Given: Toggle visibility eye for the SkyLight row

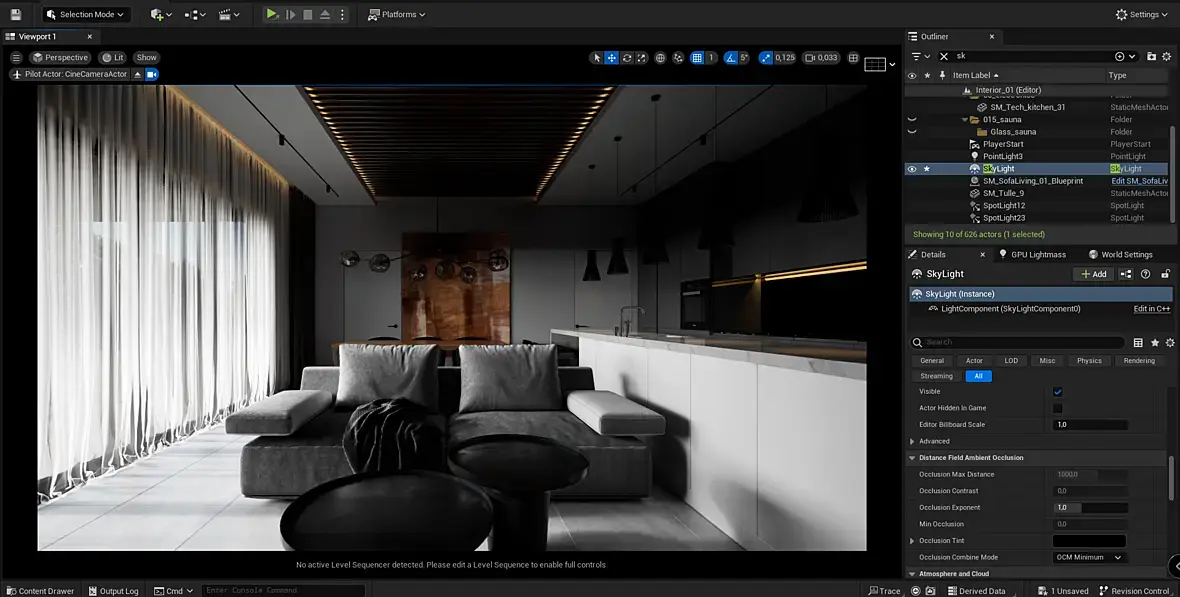Looking at the screenshot, I should (912, 169).
